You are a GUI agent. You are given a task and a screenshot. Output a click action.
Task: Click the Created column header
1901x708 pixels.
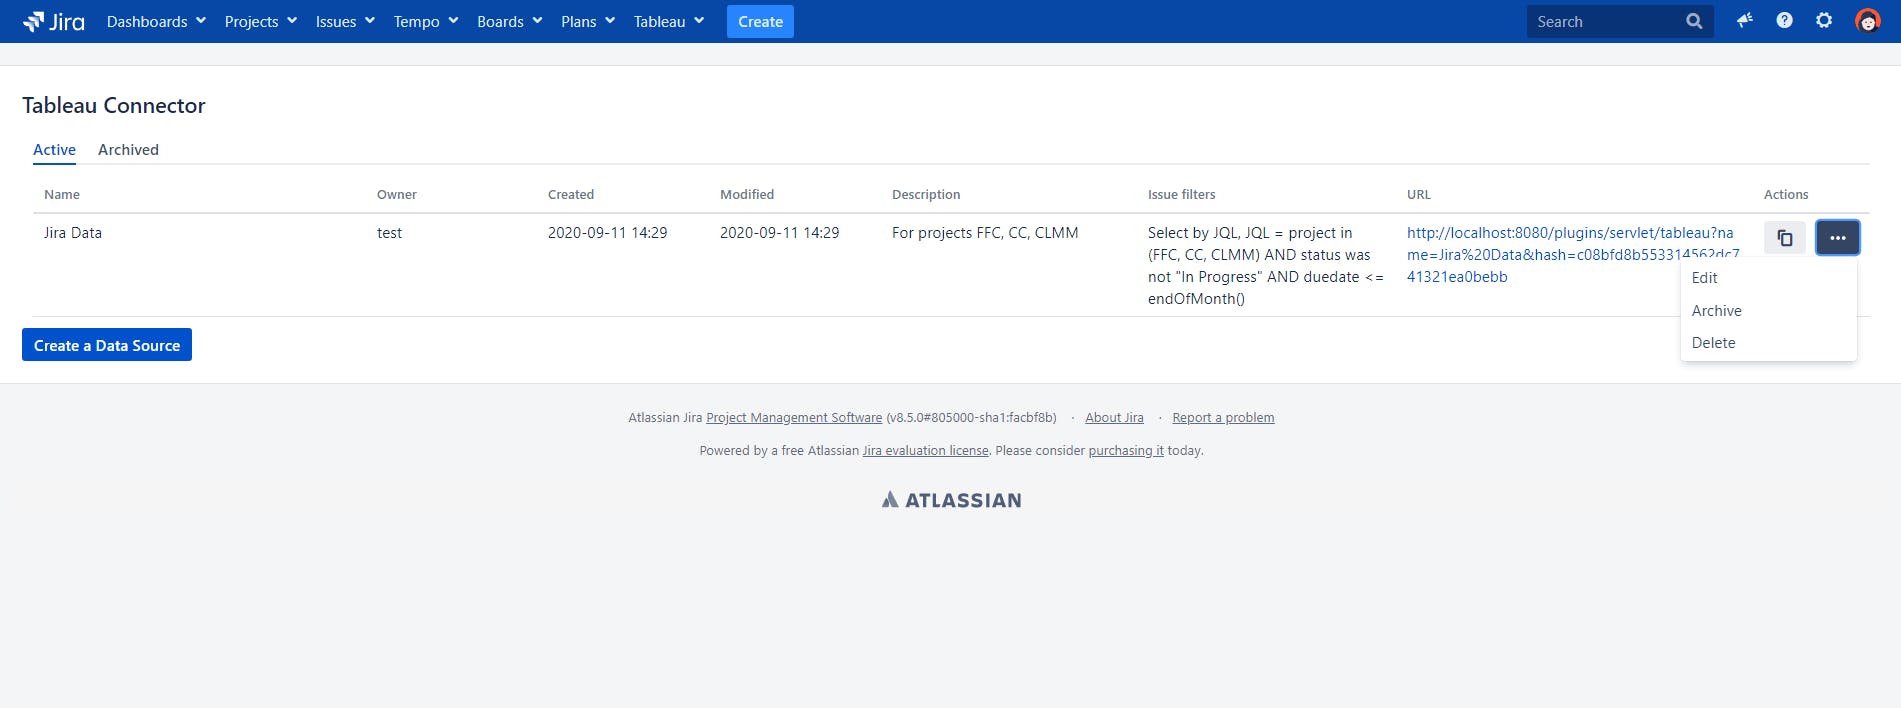pos(571,195)
